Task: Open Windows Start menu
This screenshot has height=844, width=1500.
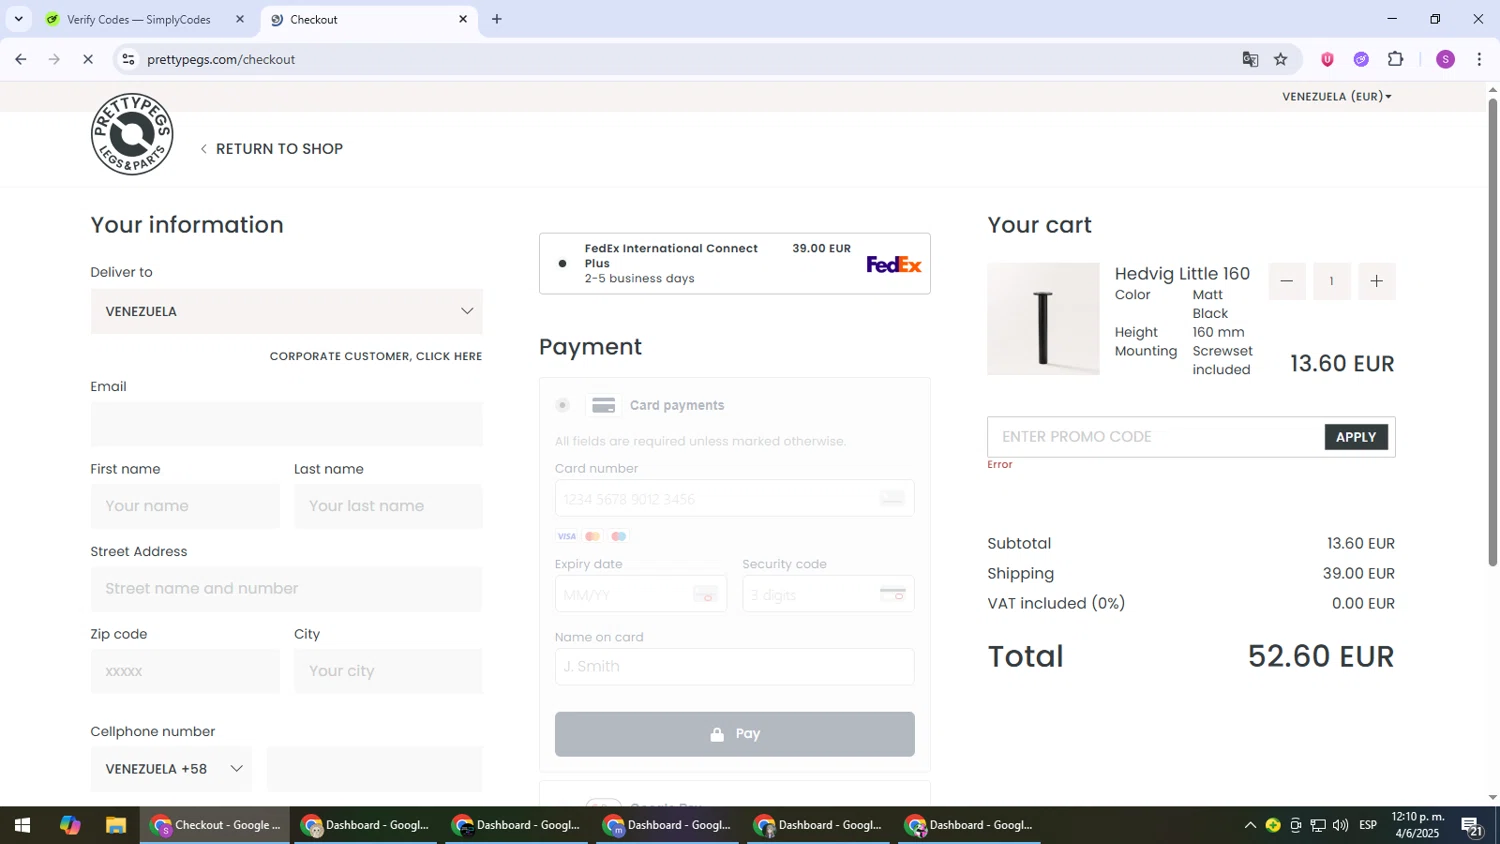Action: [22, 825]
